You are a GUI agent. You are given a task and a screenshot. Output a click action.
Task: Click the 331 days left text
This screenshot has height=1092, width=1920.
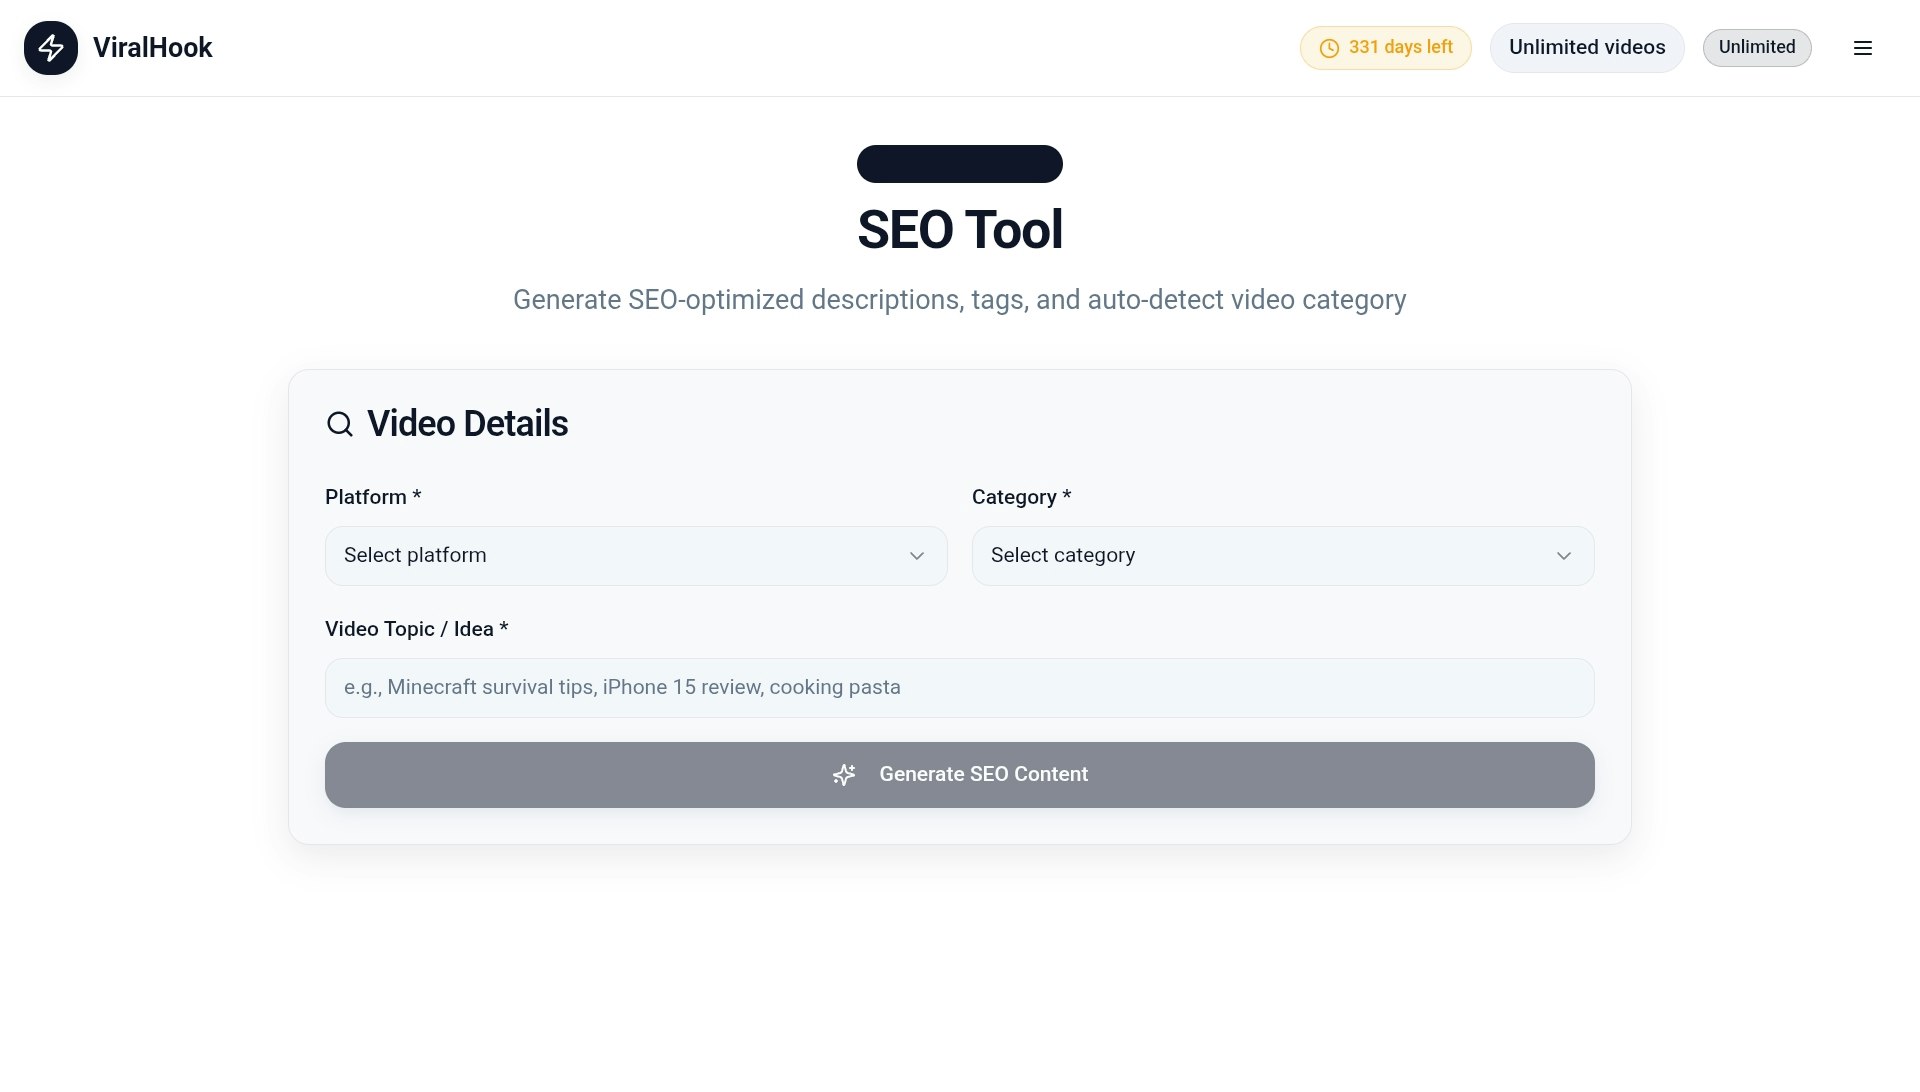(1400, 47)
